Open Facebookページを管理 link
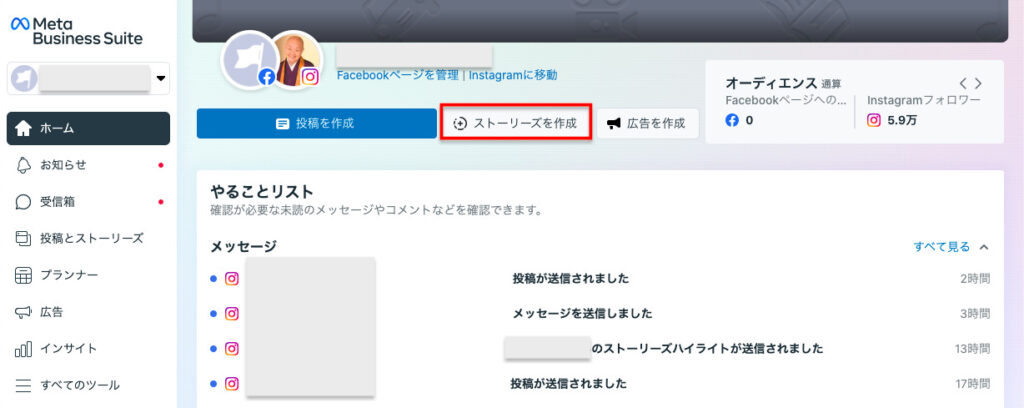This screenshot has width=1024, height=408. point(397,75)
